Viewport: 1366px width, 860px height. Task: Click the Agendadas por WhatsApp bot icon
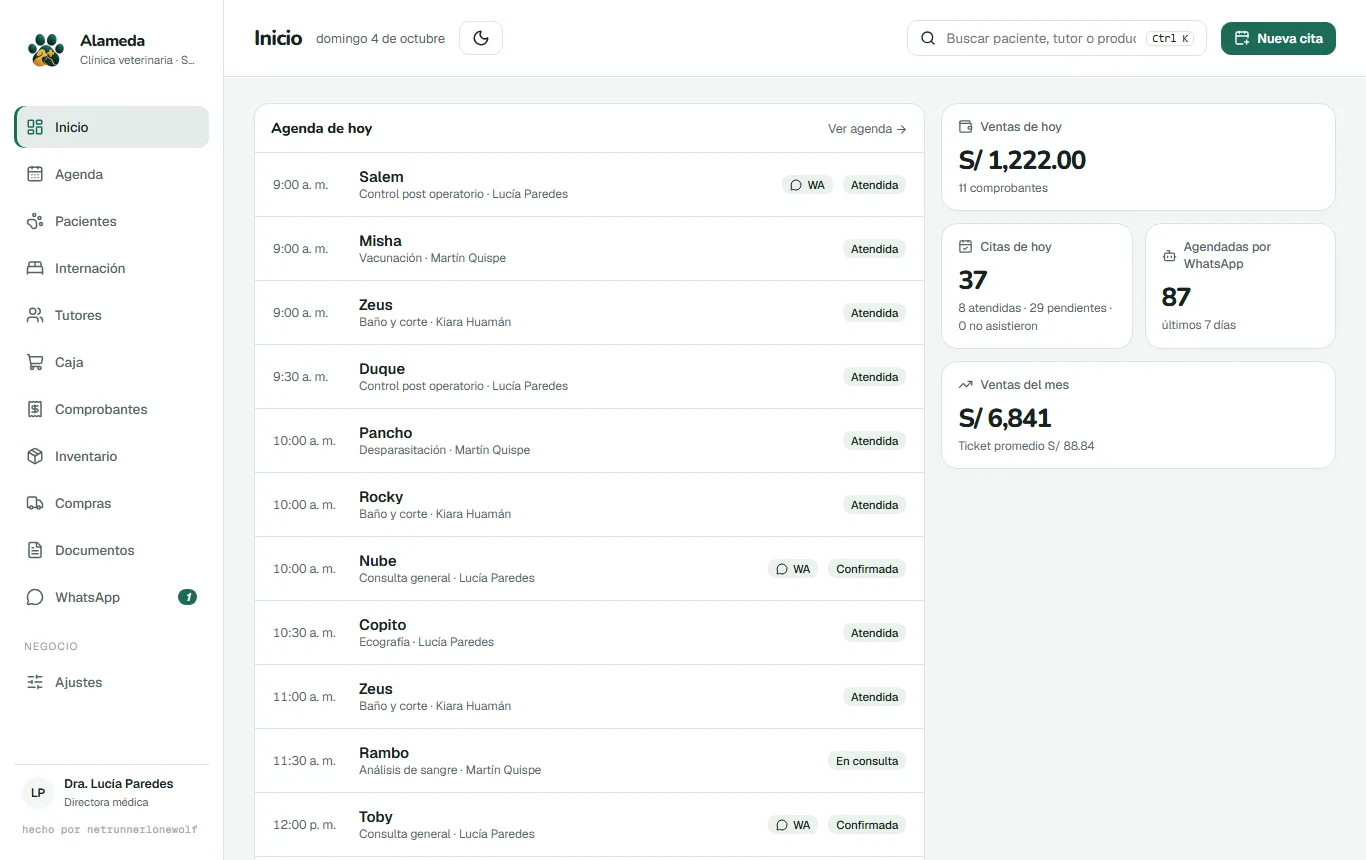(x=1169, y=256)
